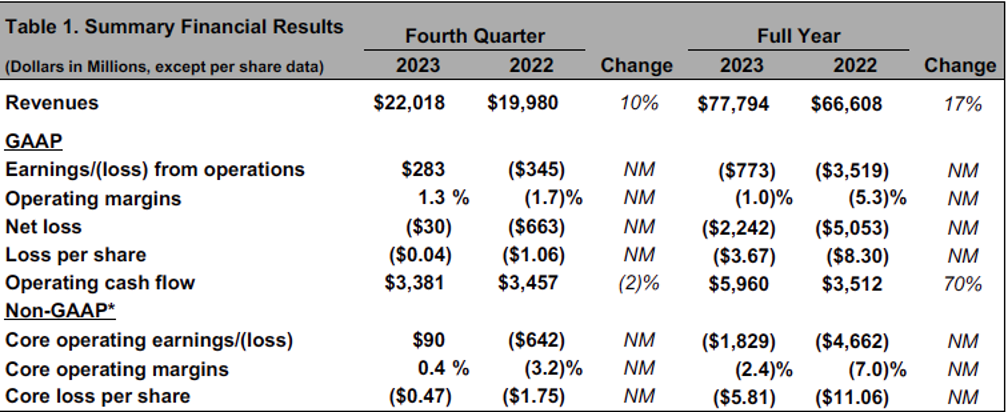Select the Full Year column header

tap(798, 36)
